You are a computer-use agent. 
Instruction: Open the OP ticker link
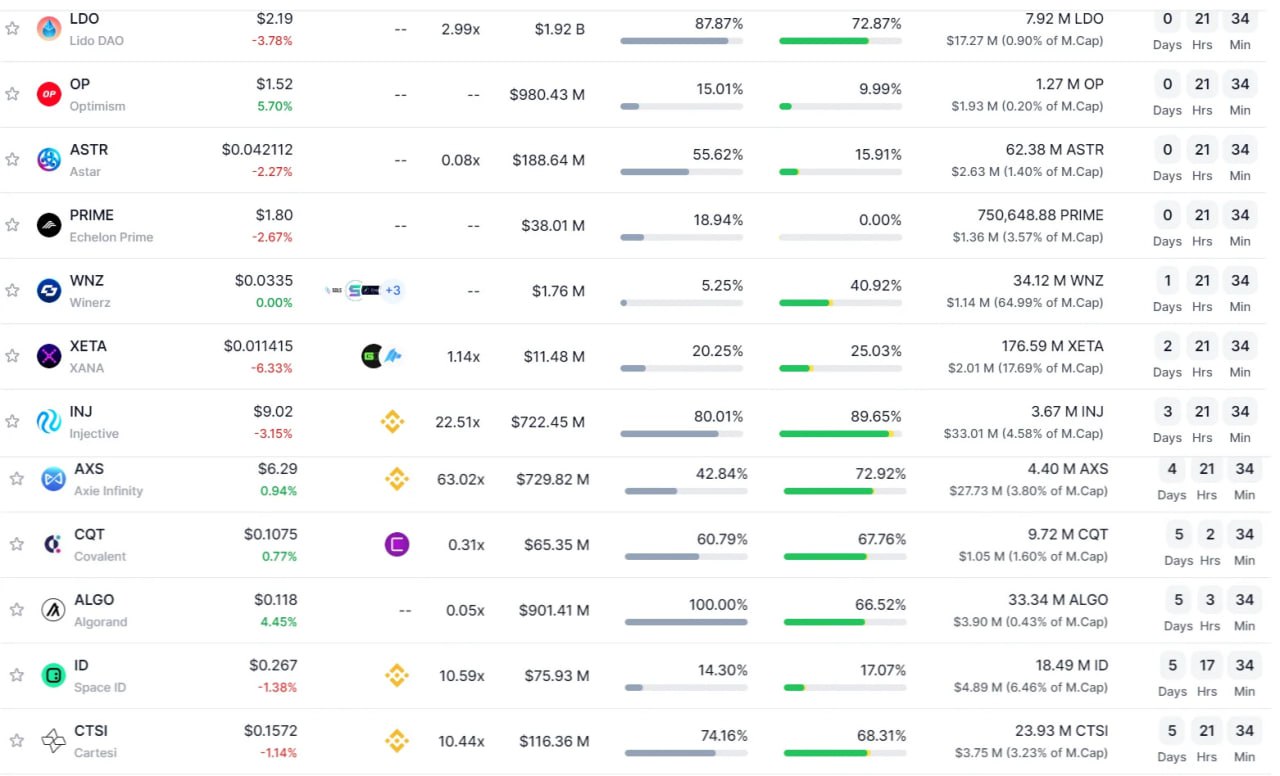click(80, 84)
